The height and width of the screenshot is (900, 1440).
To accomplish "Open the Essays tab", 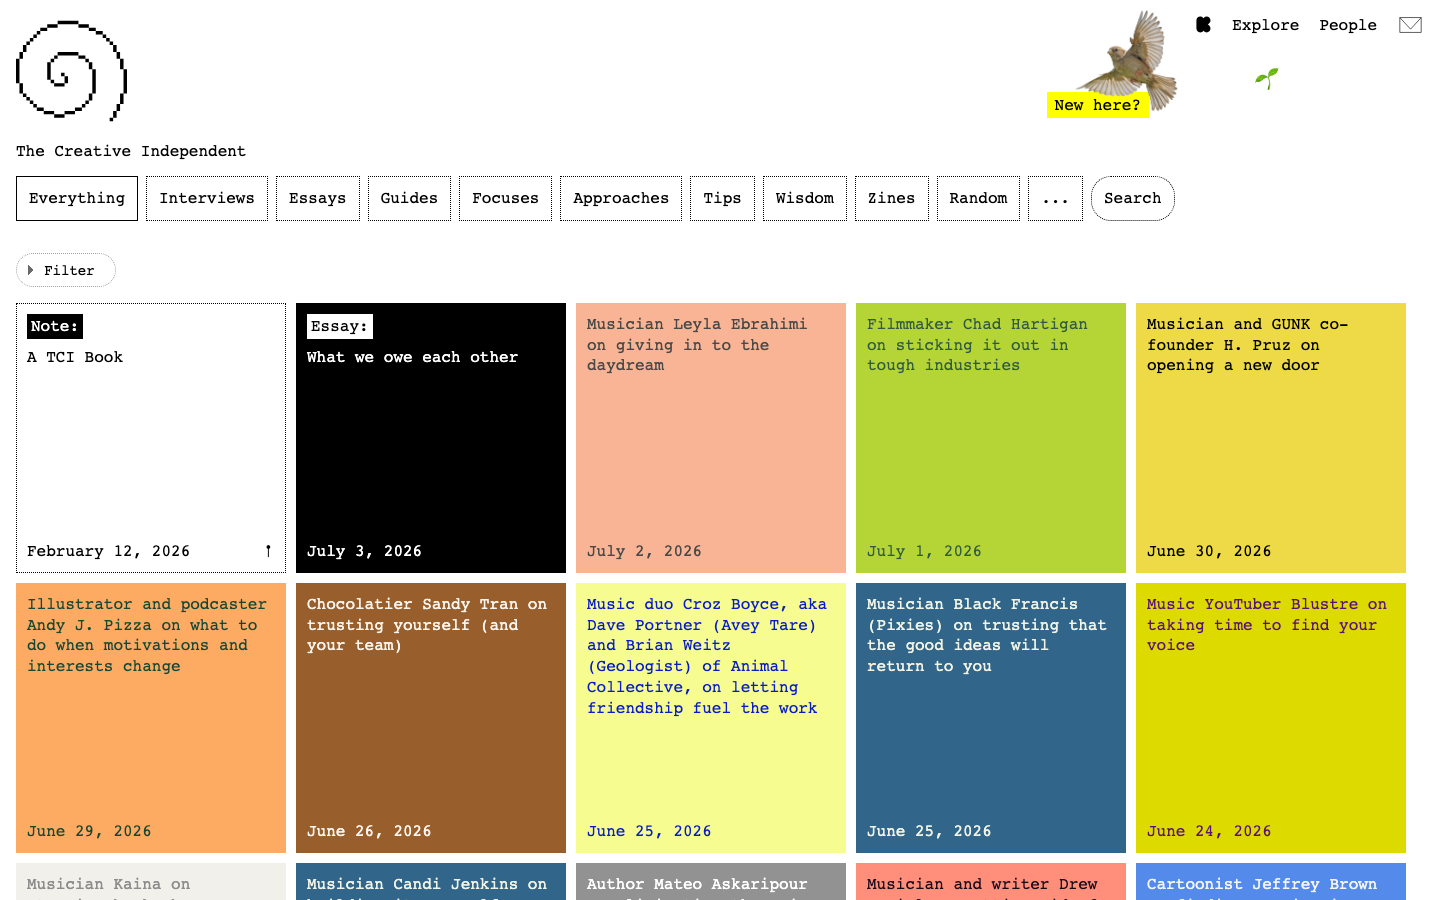I will pos(317,198).
